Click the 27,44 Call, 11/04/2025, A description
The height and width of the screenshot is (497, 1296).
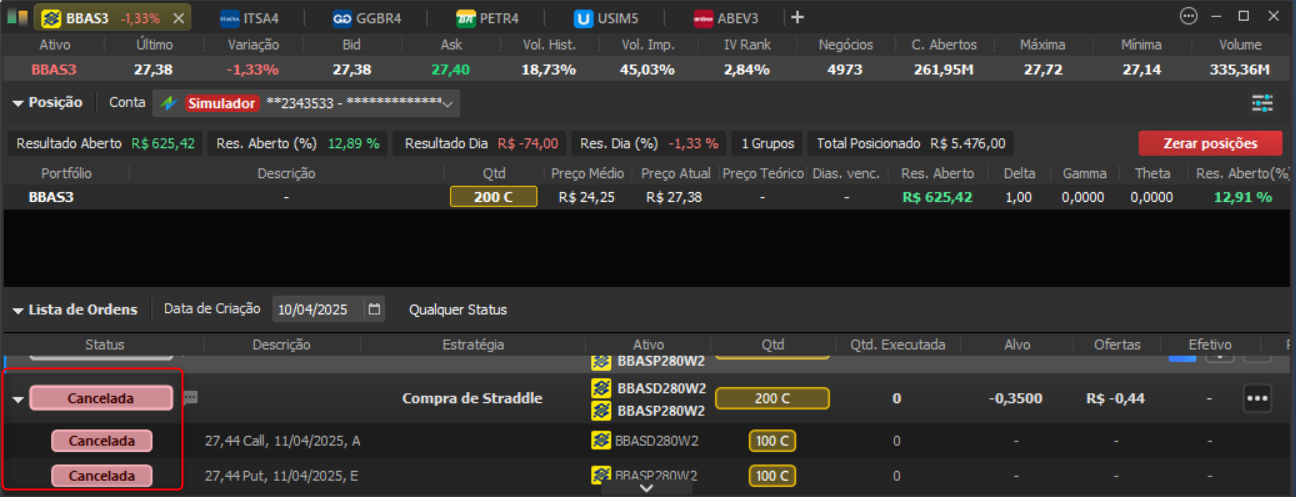point(282,440)
